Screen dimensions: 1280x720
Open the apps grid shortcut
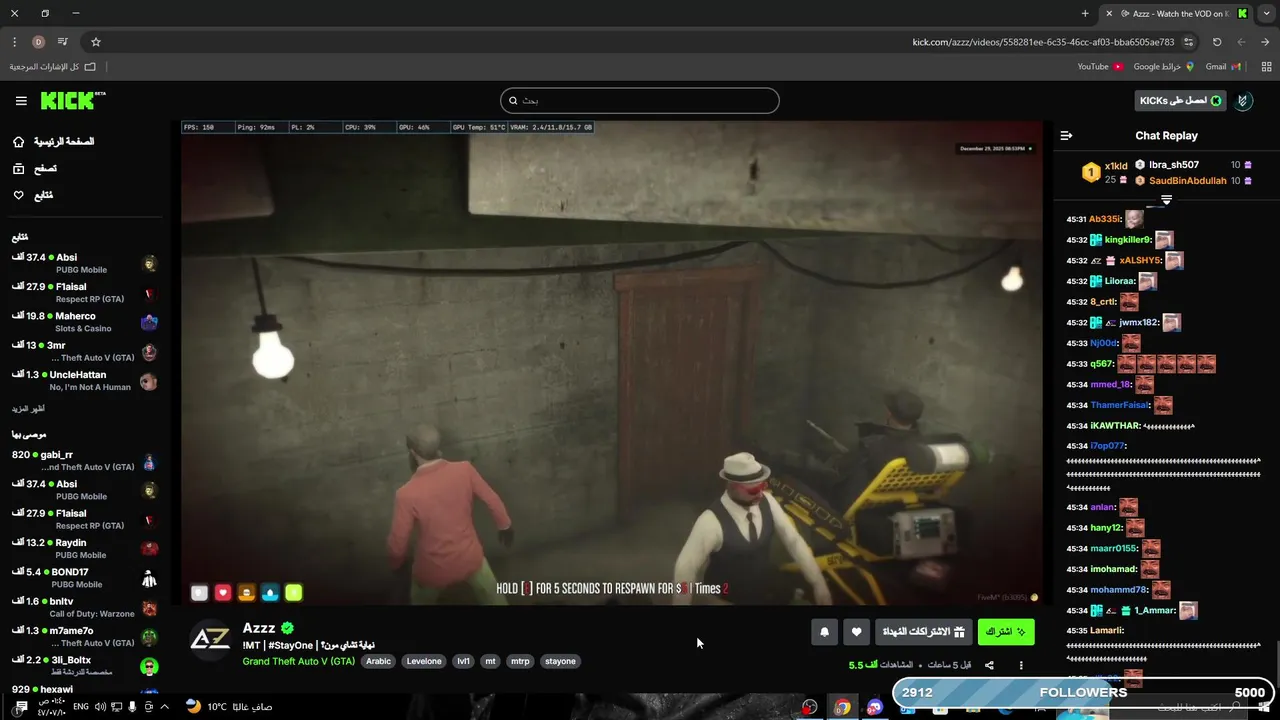[1267, 67]
